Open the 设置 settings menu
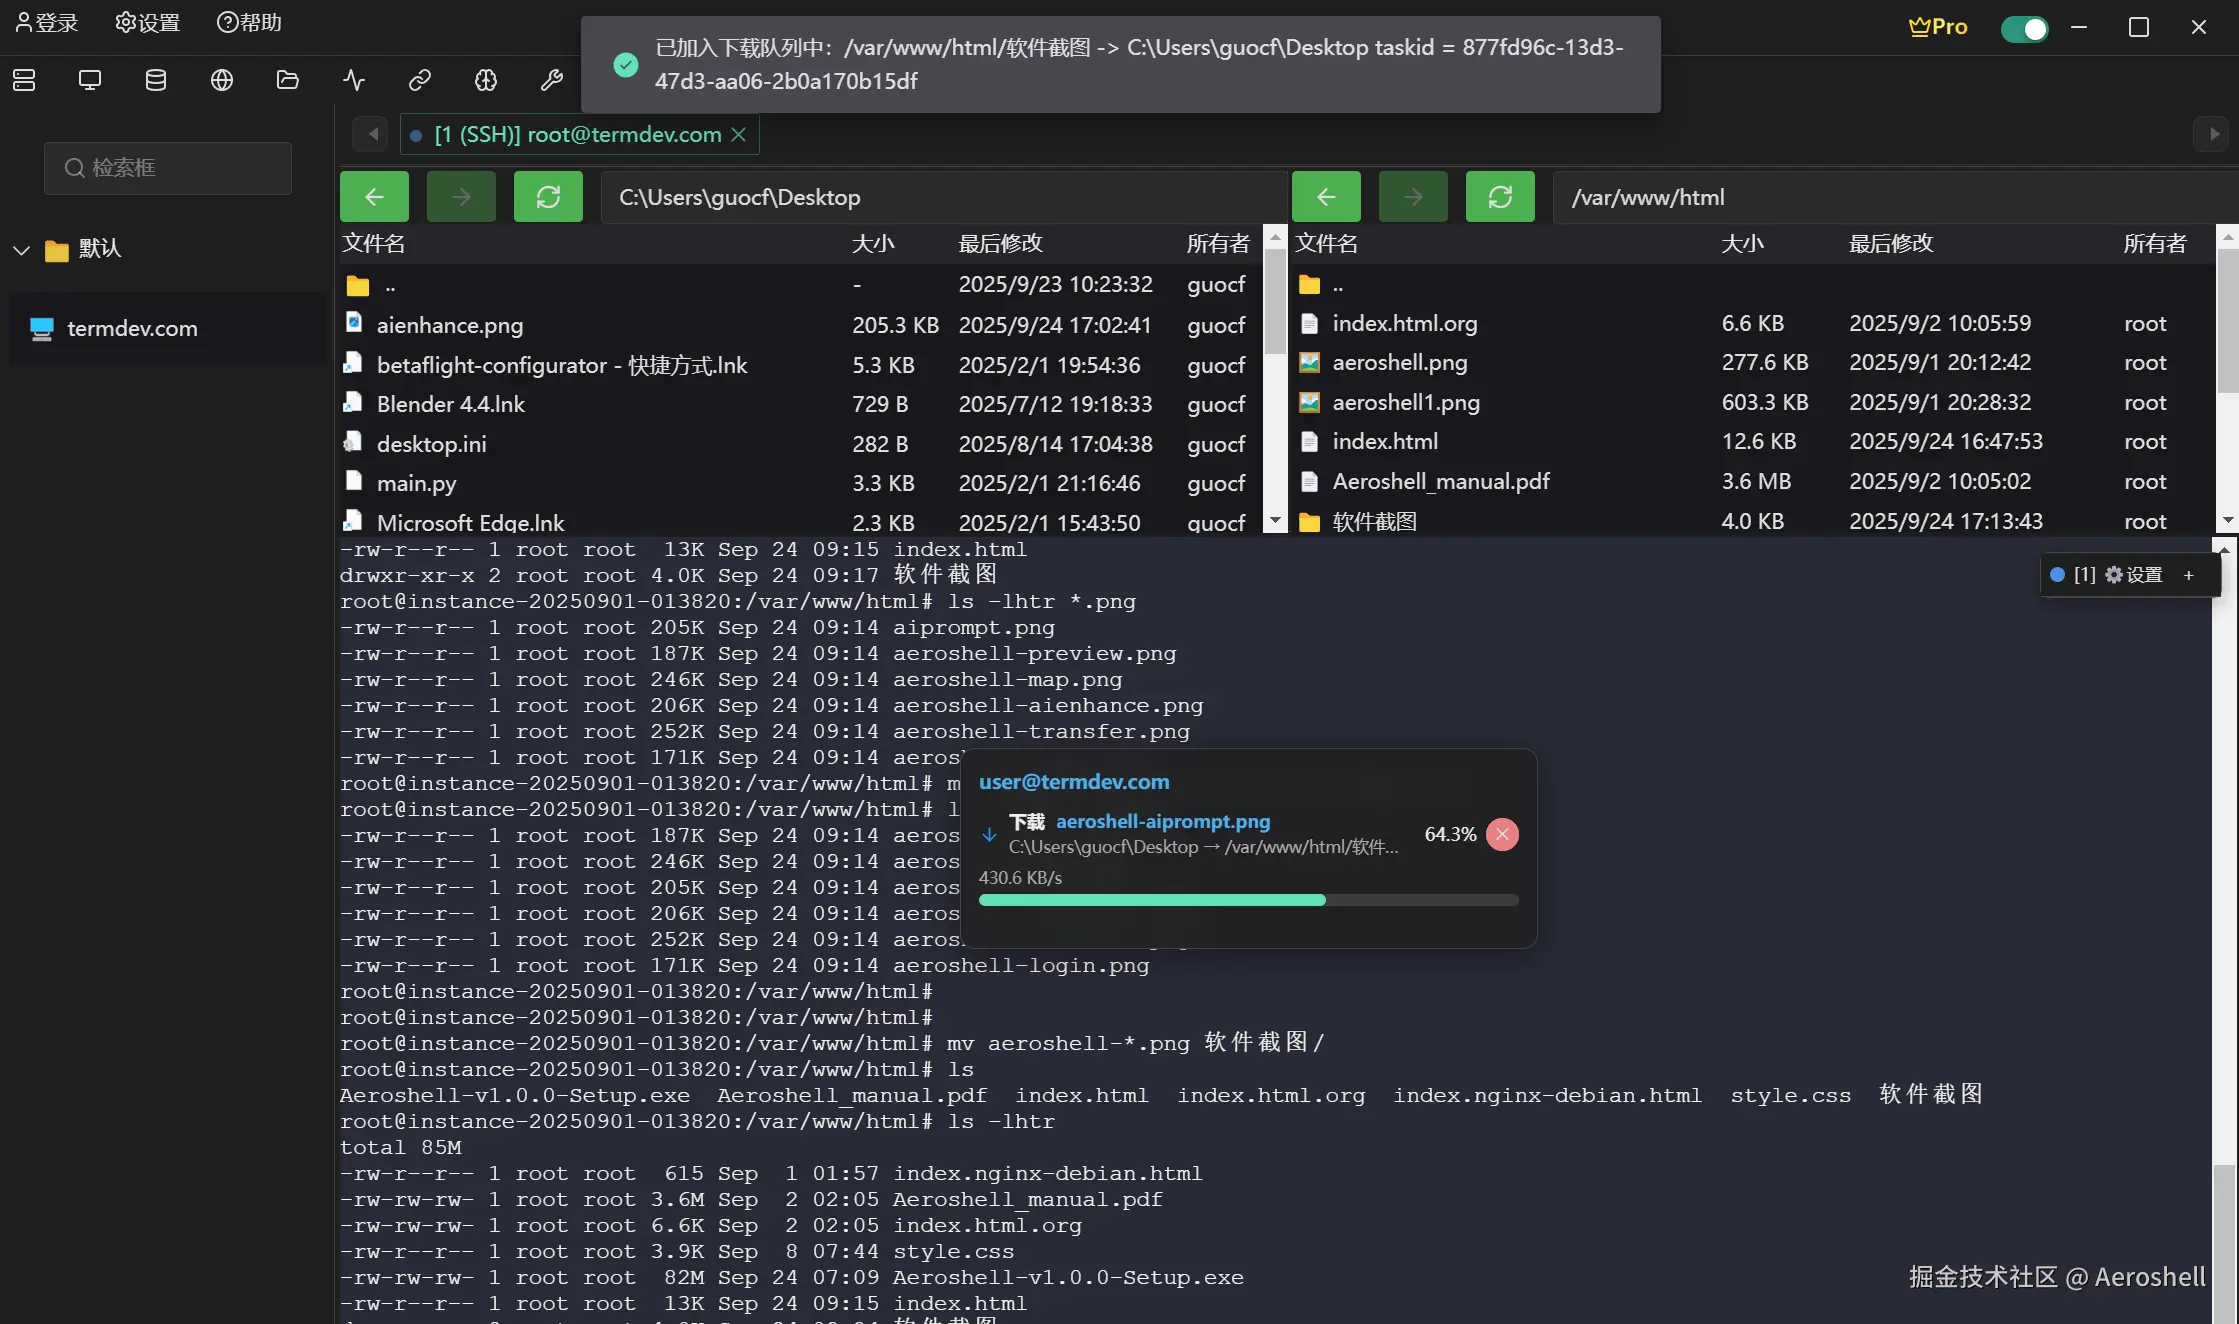This screenshot has width=2239, height=1324. [x=148, y=23]
